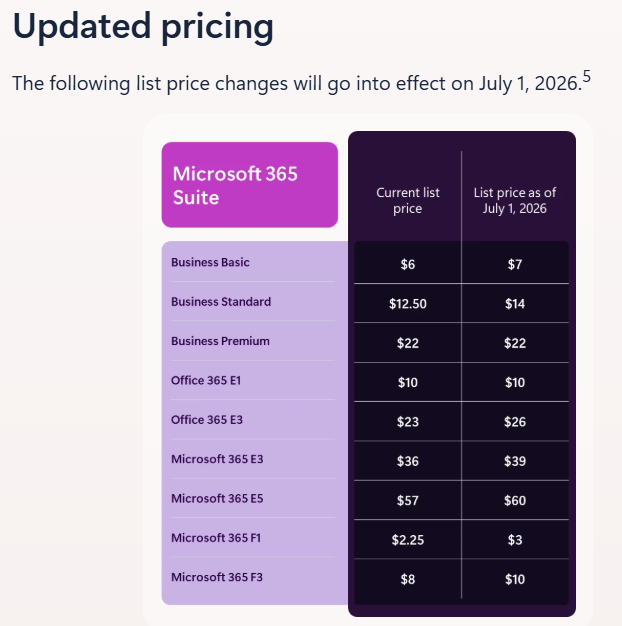Select the Business Basic row label

(x=210, y=262)
